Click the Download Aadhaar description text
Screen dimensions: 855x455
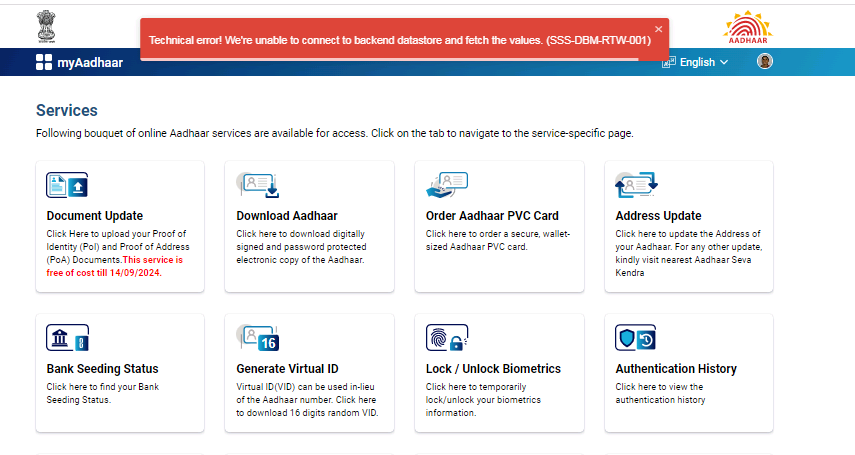coord(301,247)
